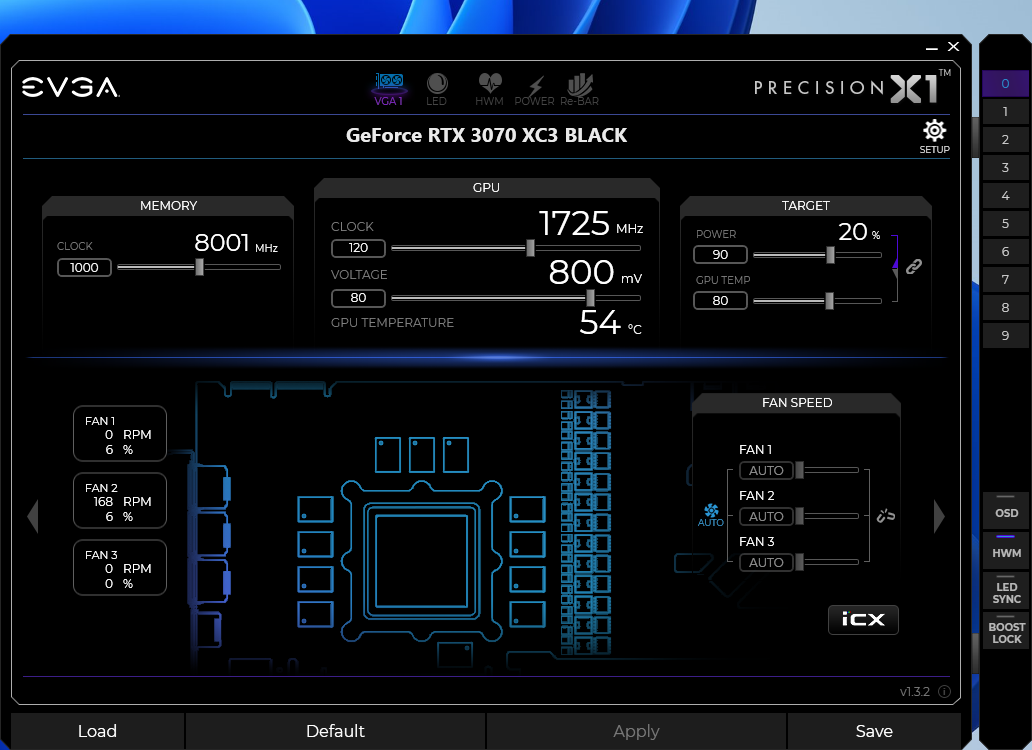Click the GeForce RTX 3070 XC3 BLACK title
Viewport: 1032px width, 750px height.
pyautogui.click(x=486, y=135)
